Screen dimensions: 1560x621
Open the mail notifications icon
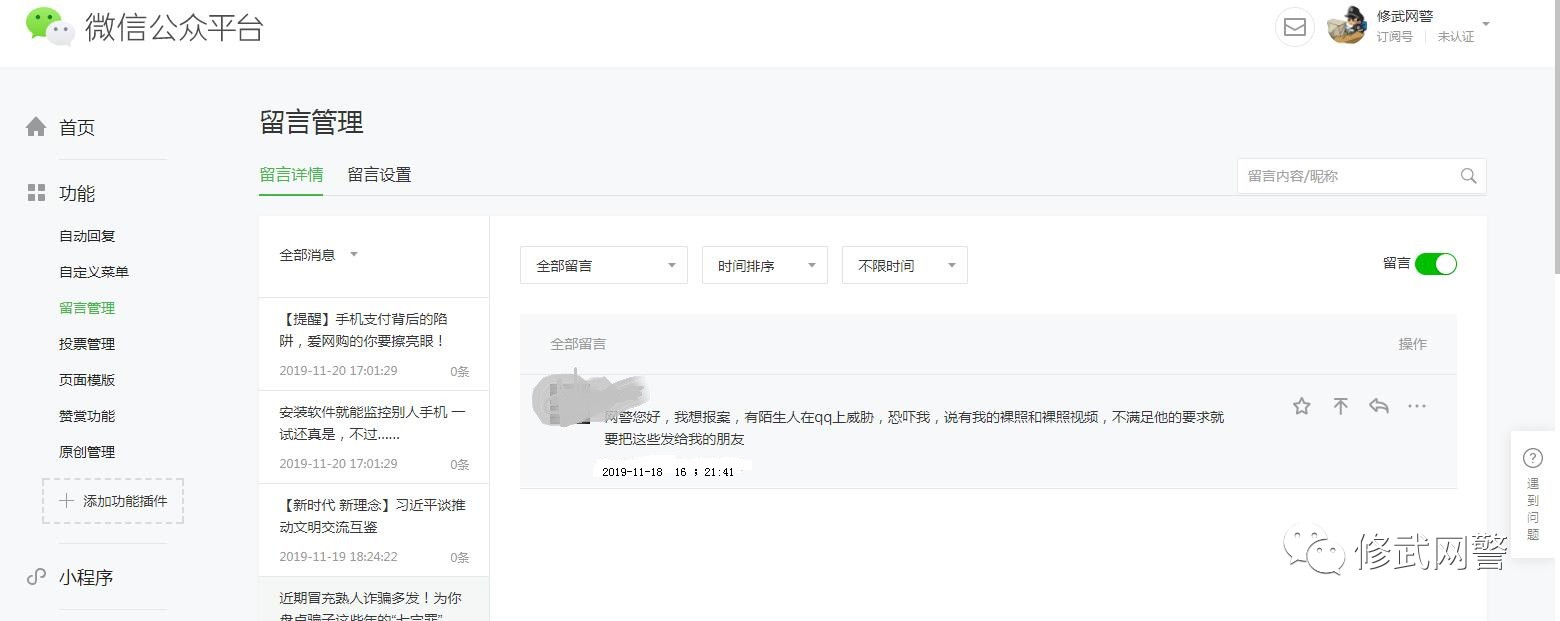coord(1294,27)
